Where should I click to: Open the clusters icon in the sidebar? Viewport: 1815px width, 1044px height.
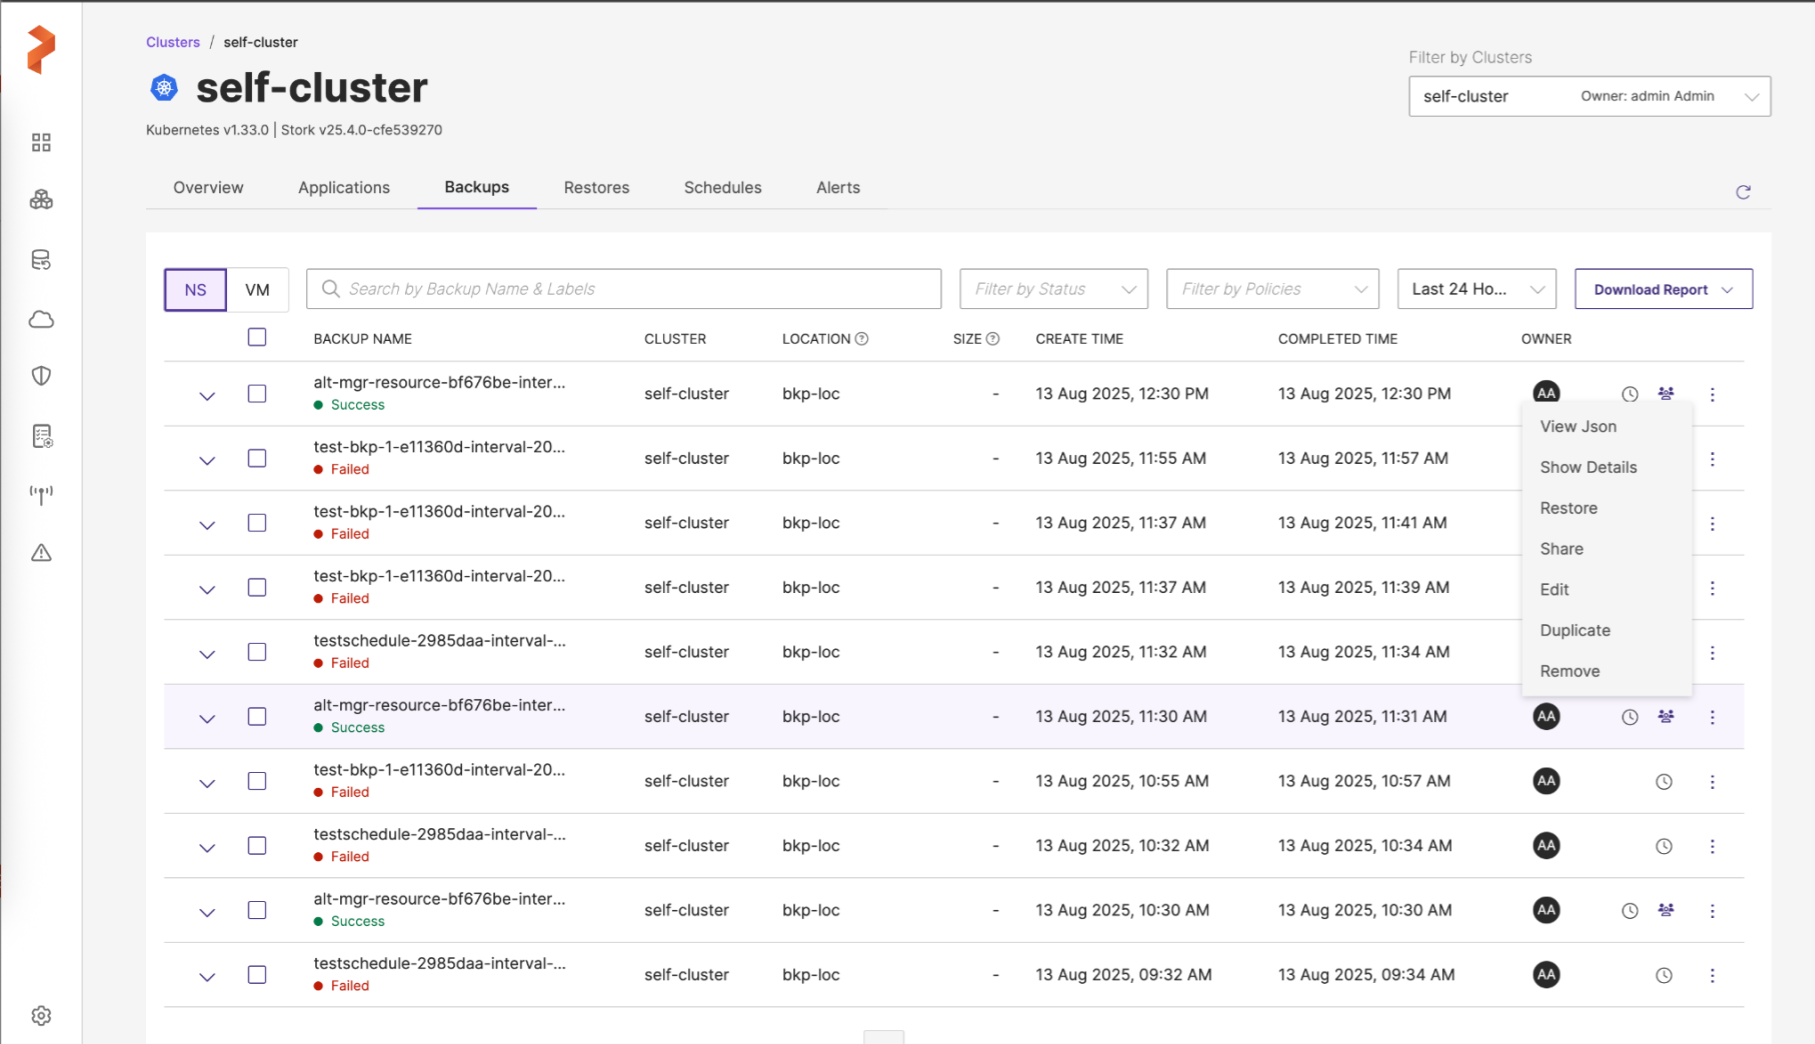(x=41, y=200)
